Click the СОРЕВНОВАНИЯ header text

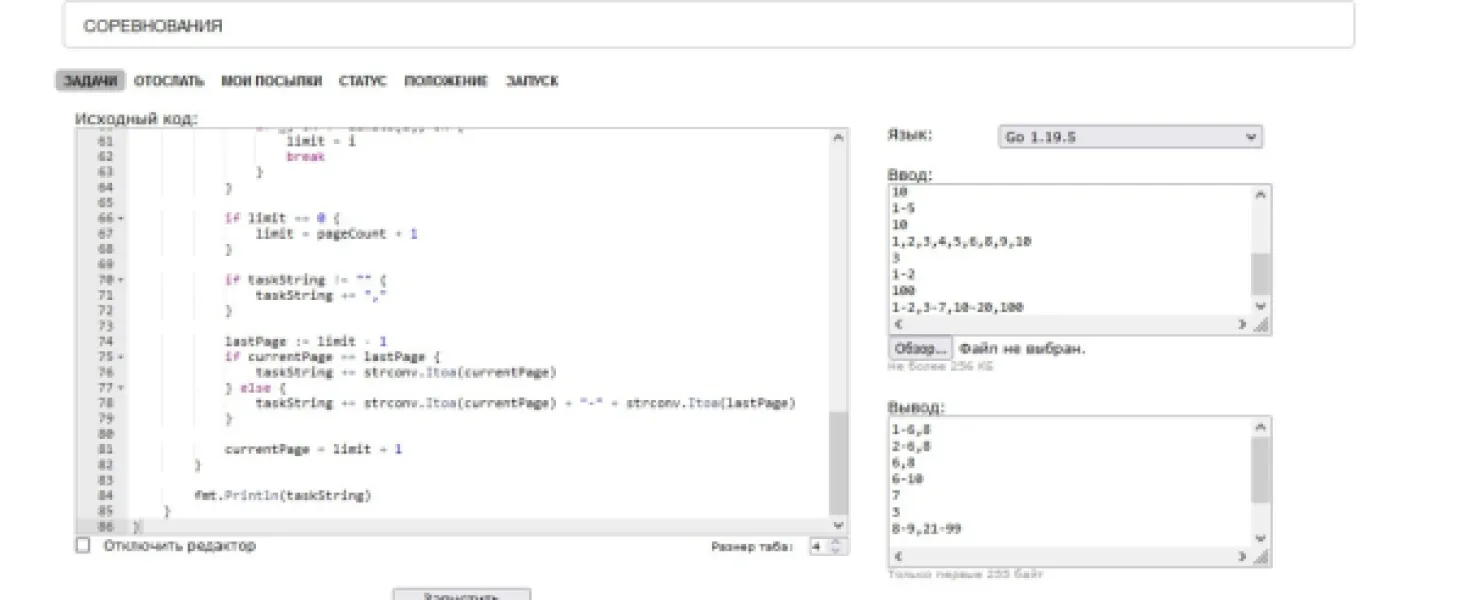(153, 26)
